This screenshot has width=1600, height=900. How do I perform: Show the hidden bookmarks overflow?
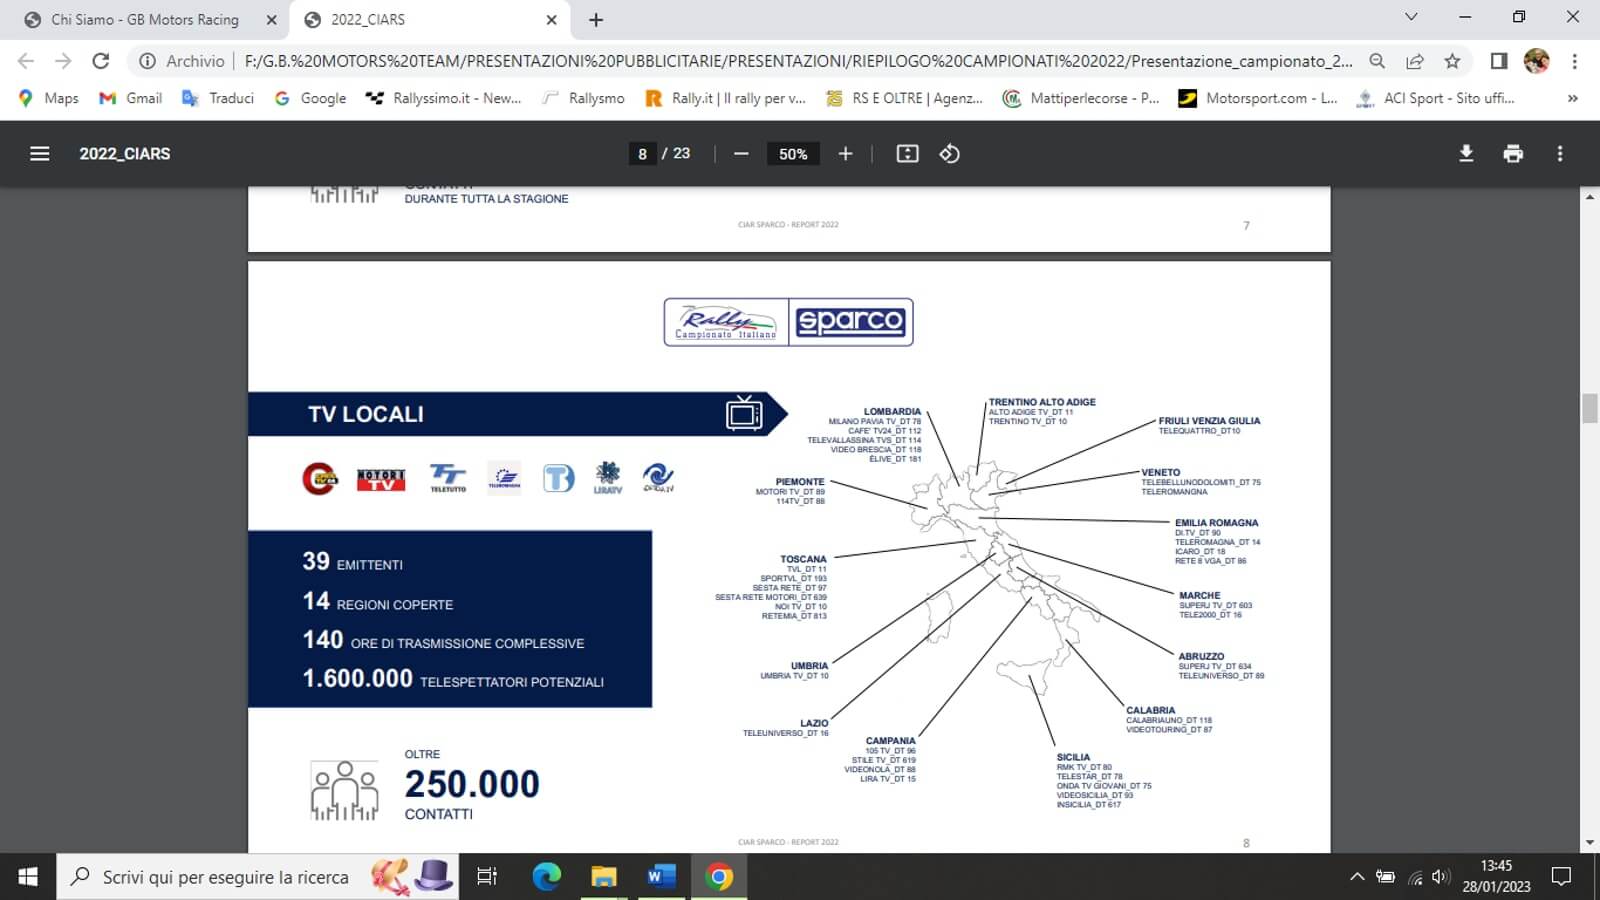[x=1572, y=98]
